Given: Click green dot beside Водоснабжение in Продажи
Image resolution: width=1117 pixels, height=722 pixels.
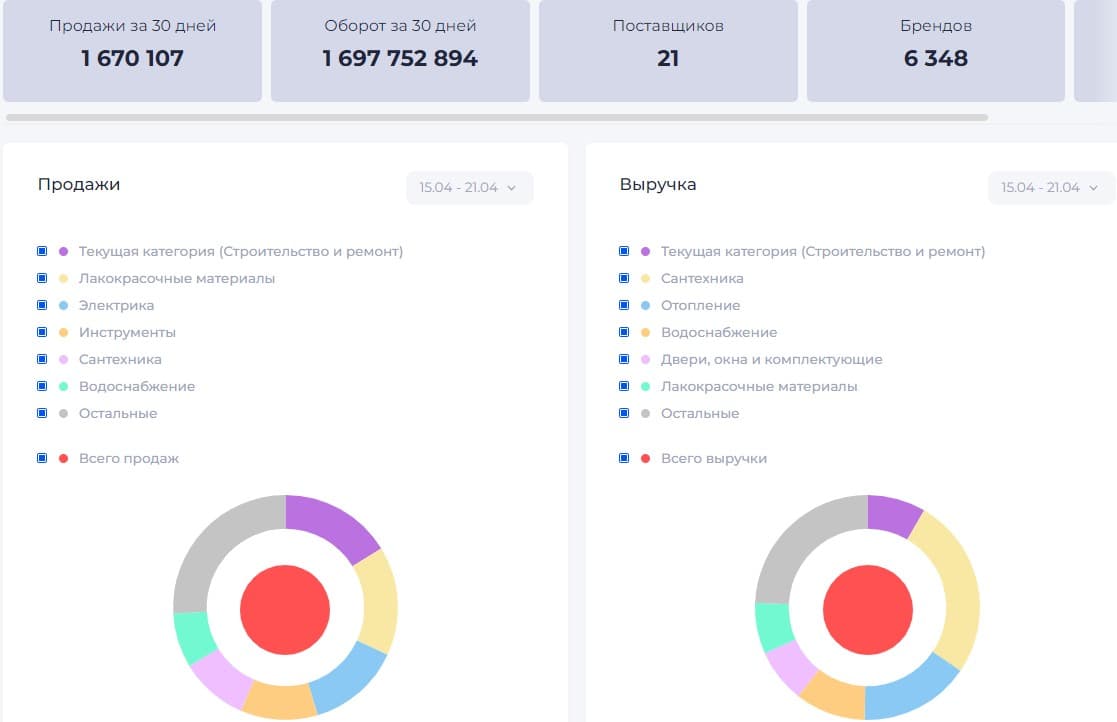Looking at the screenshot, I should (63, 387).
